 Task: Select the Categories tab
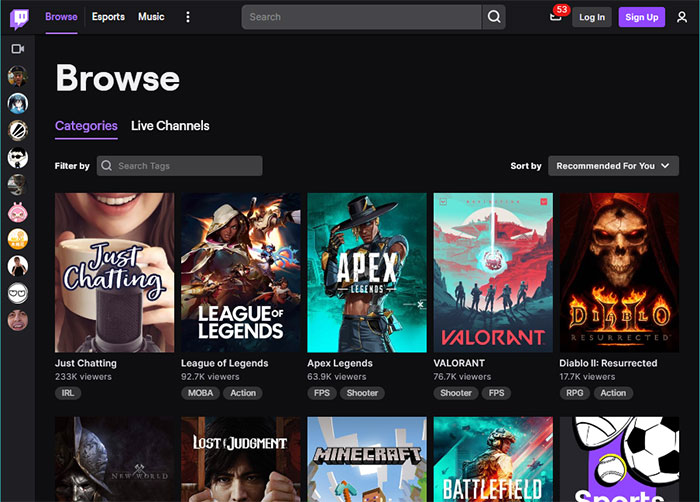[86, 126]
